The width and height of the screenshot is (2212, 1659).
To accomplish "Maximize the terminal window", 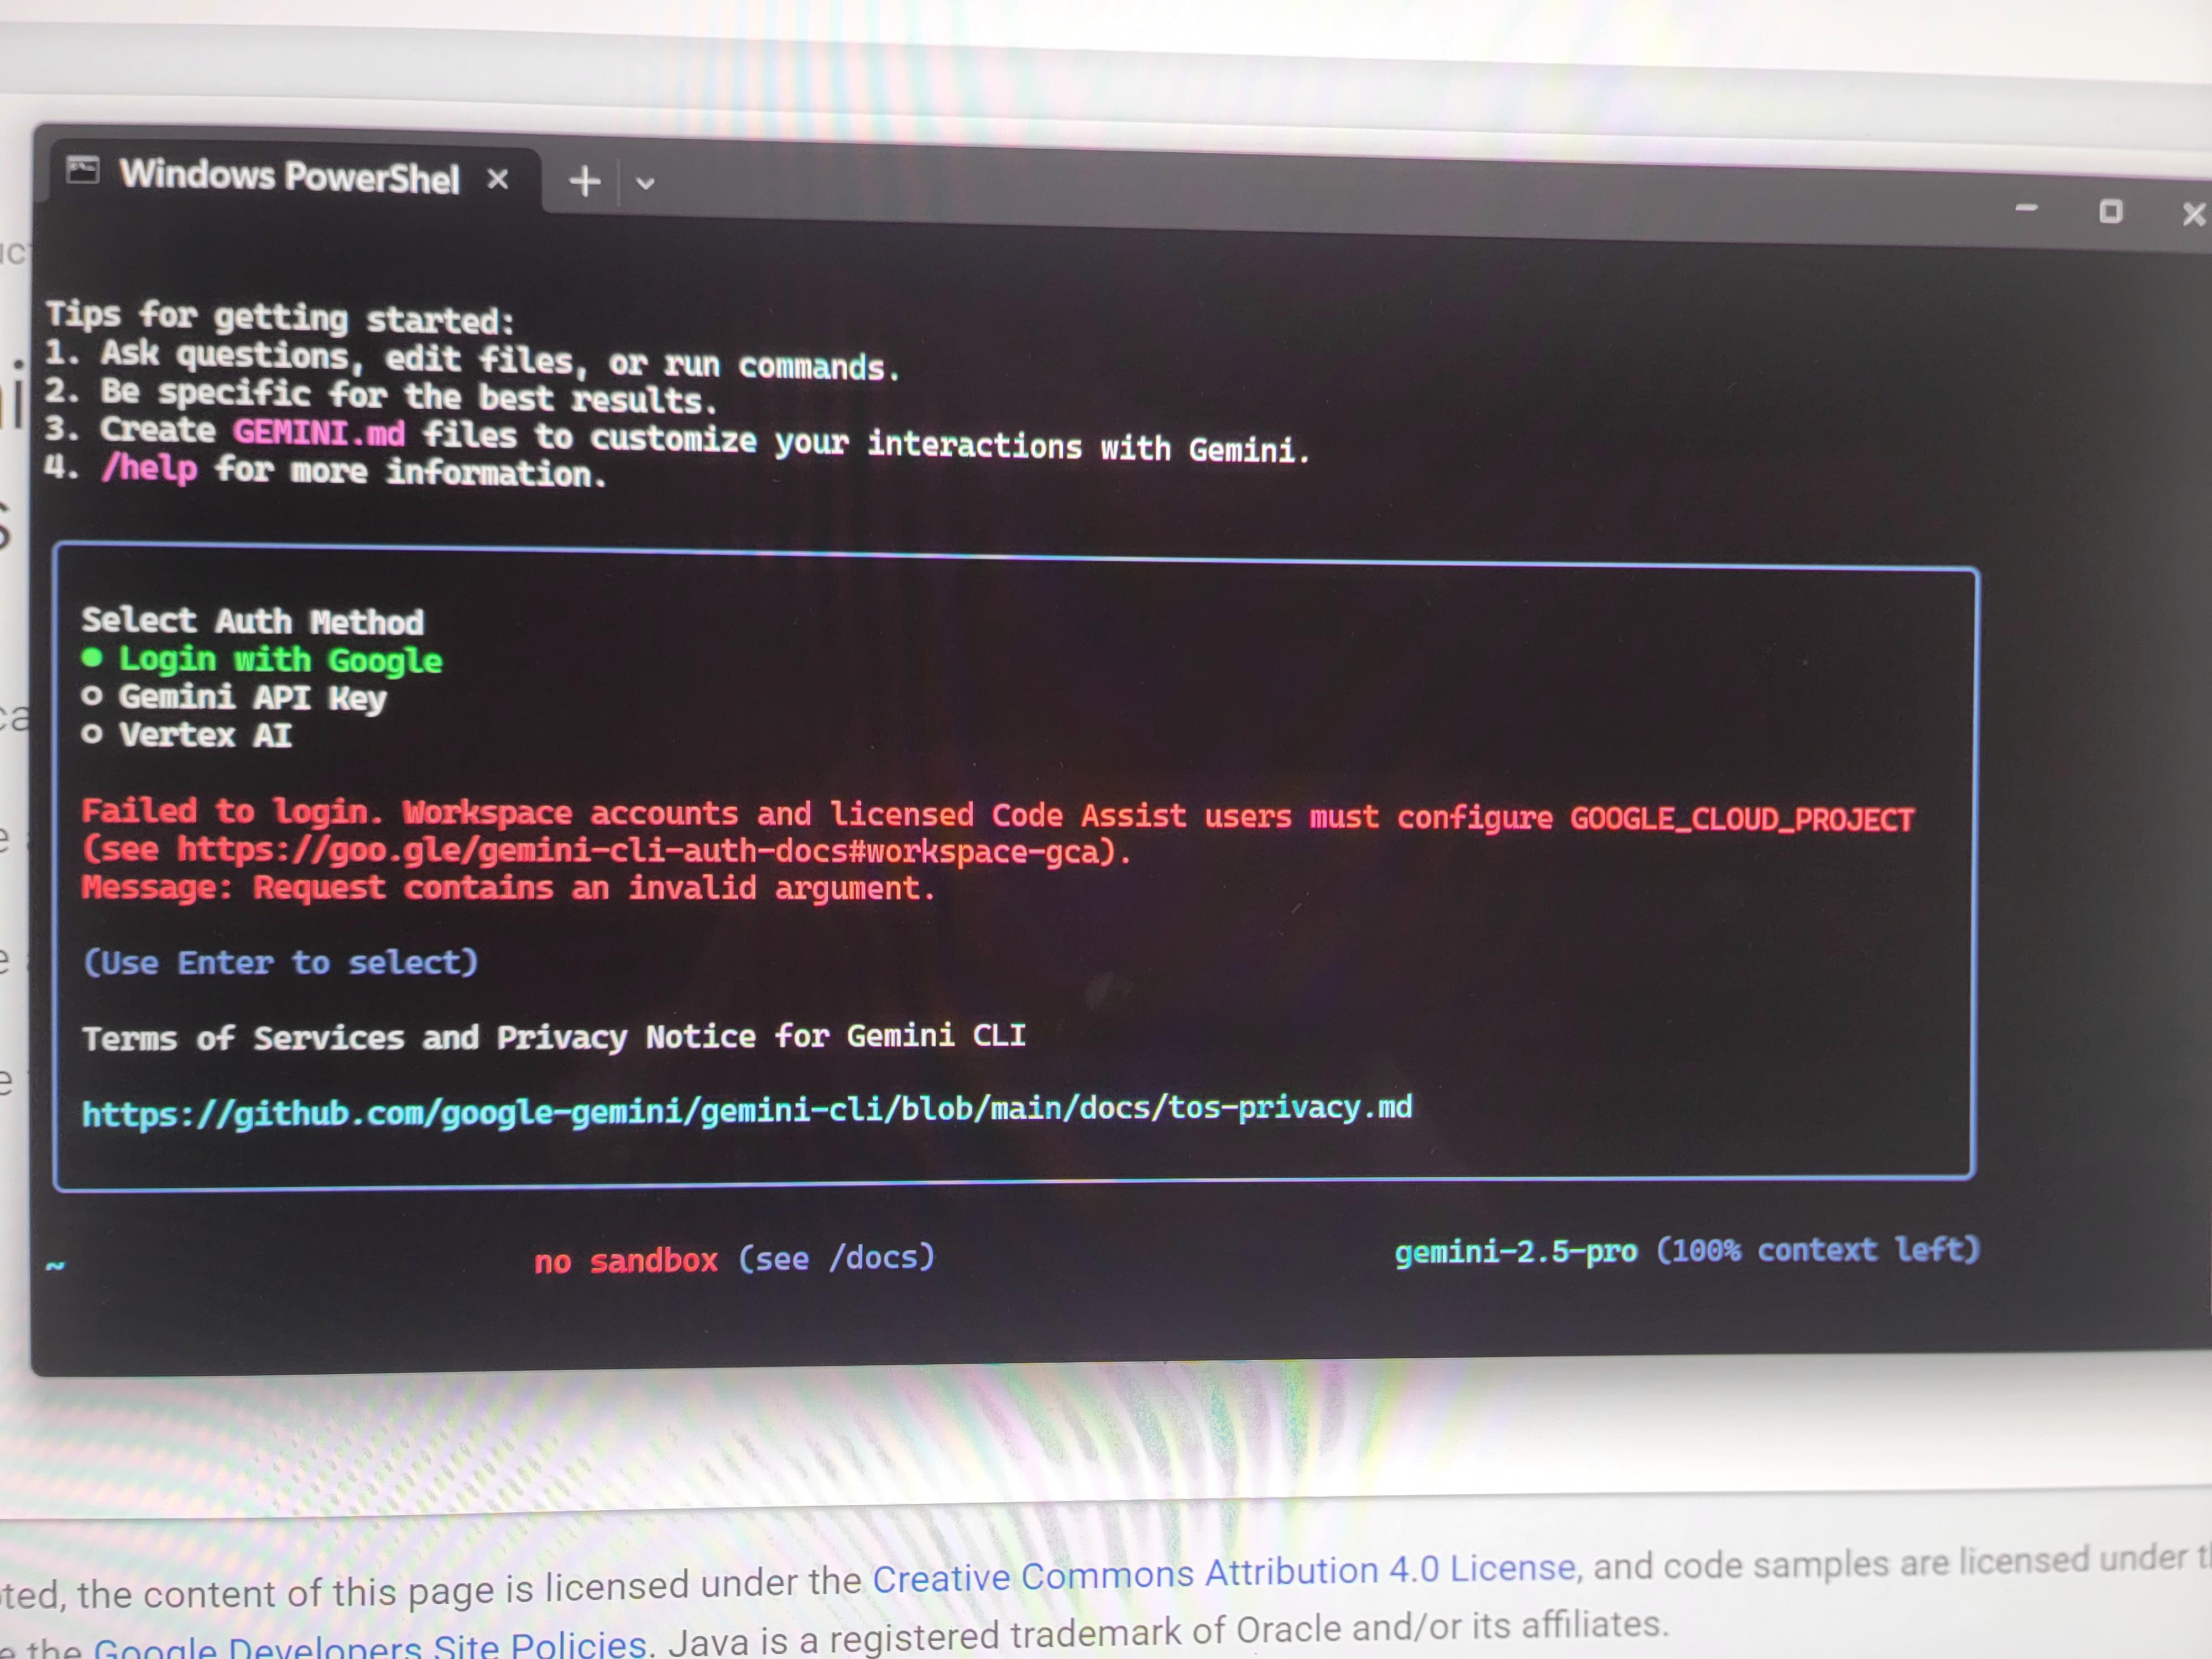I will pyautogui.click(x=2110, y=211).
